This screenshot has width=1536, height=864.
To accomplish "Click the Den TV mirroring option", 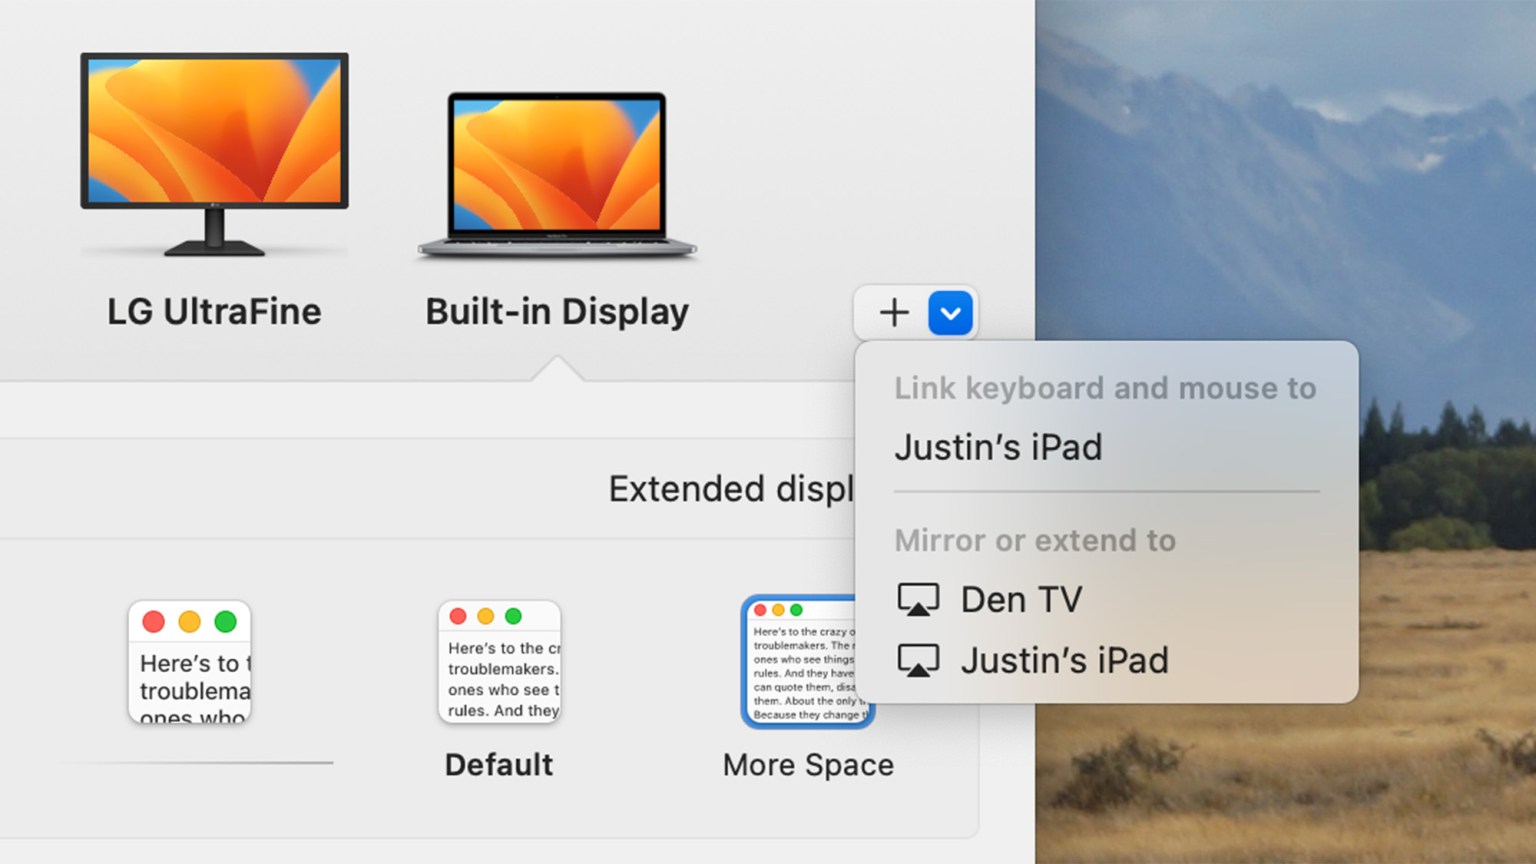I will (1021, 598).
